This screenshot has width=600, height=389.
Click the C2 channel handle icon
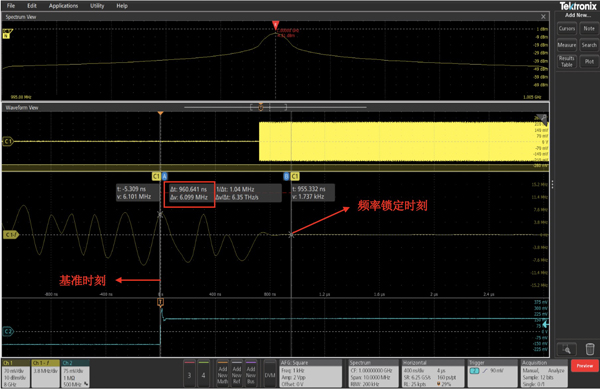[8, 331]
